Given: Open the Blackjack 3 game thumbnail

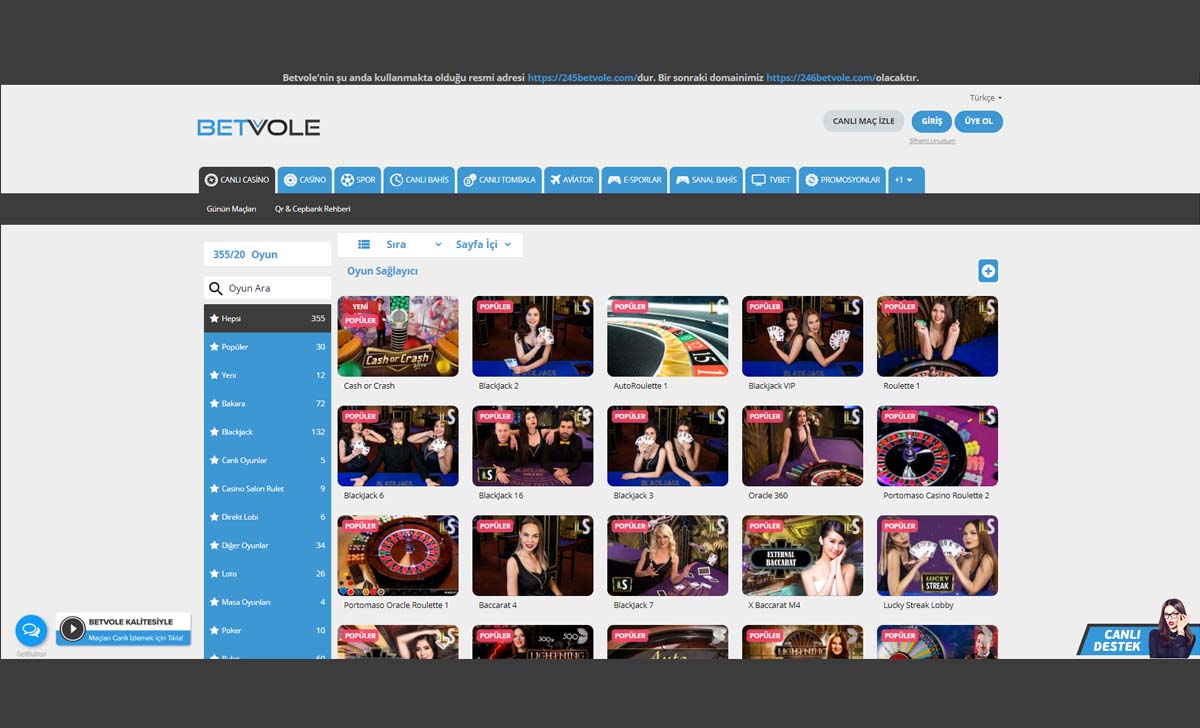Looking at the screenshot, I should pos(668,446).
